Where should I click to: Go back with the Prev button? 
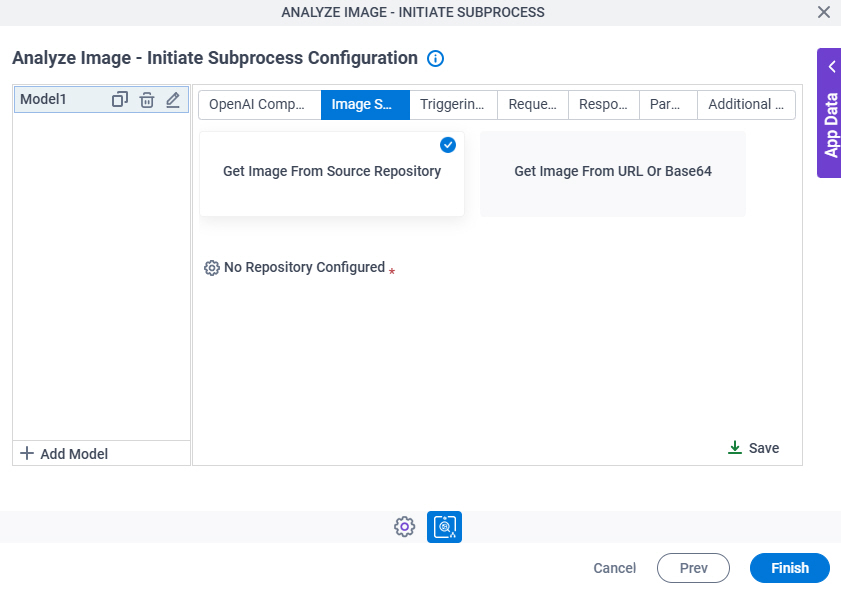pyautogui.click(x=693, y=568)
